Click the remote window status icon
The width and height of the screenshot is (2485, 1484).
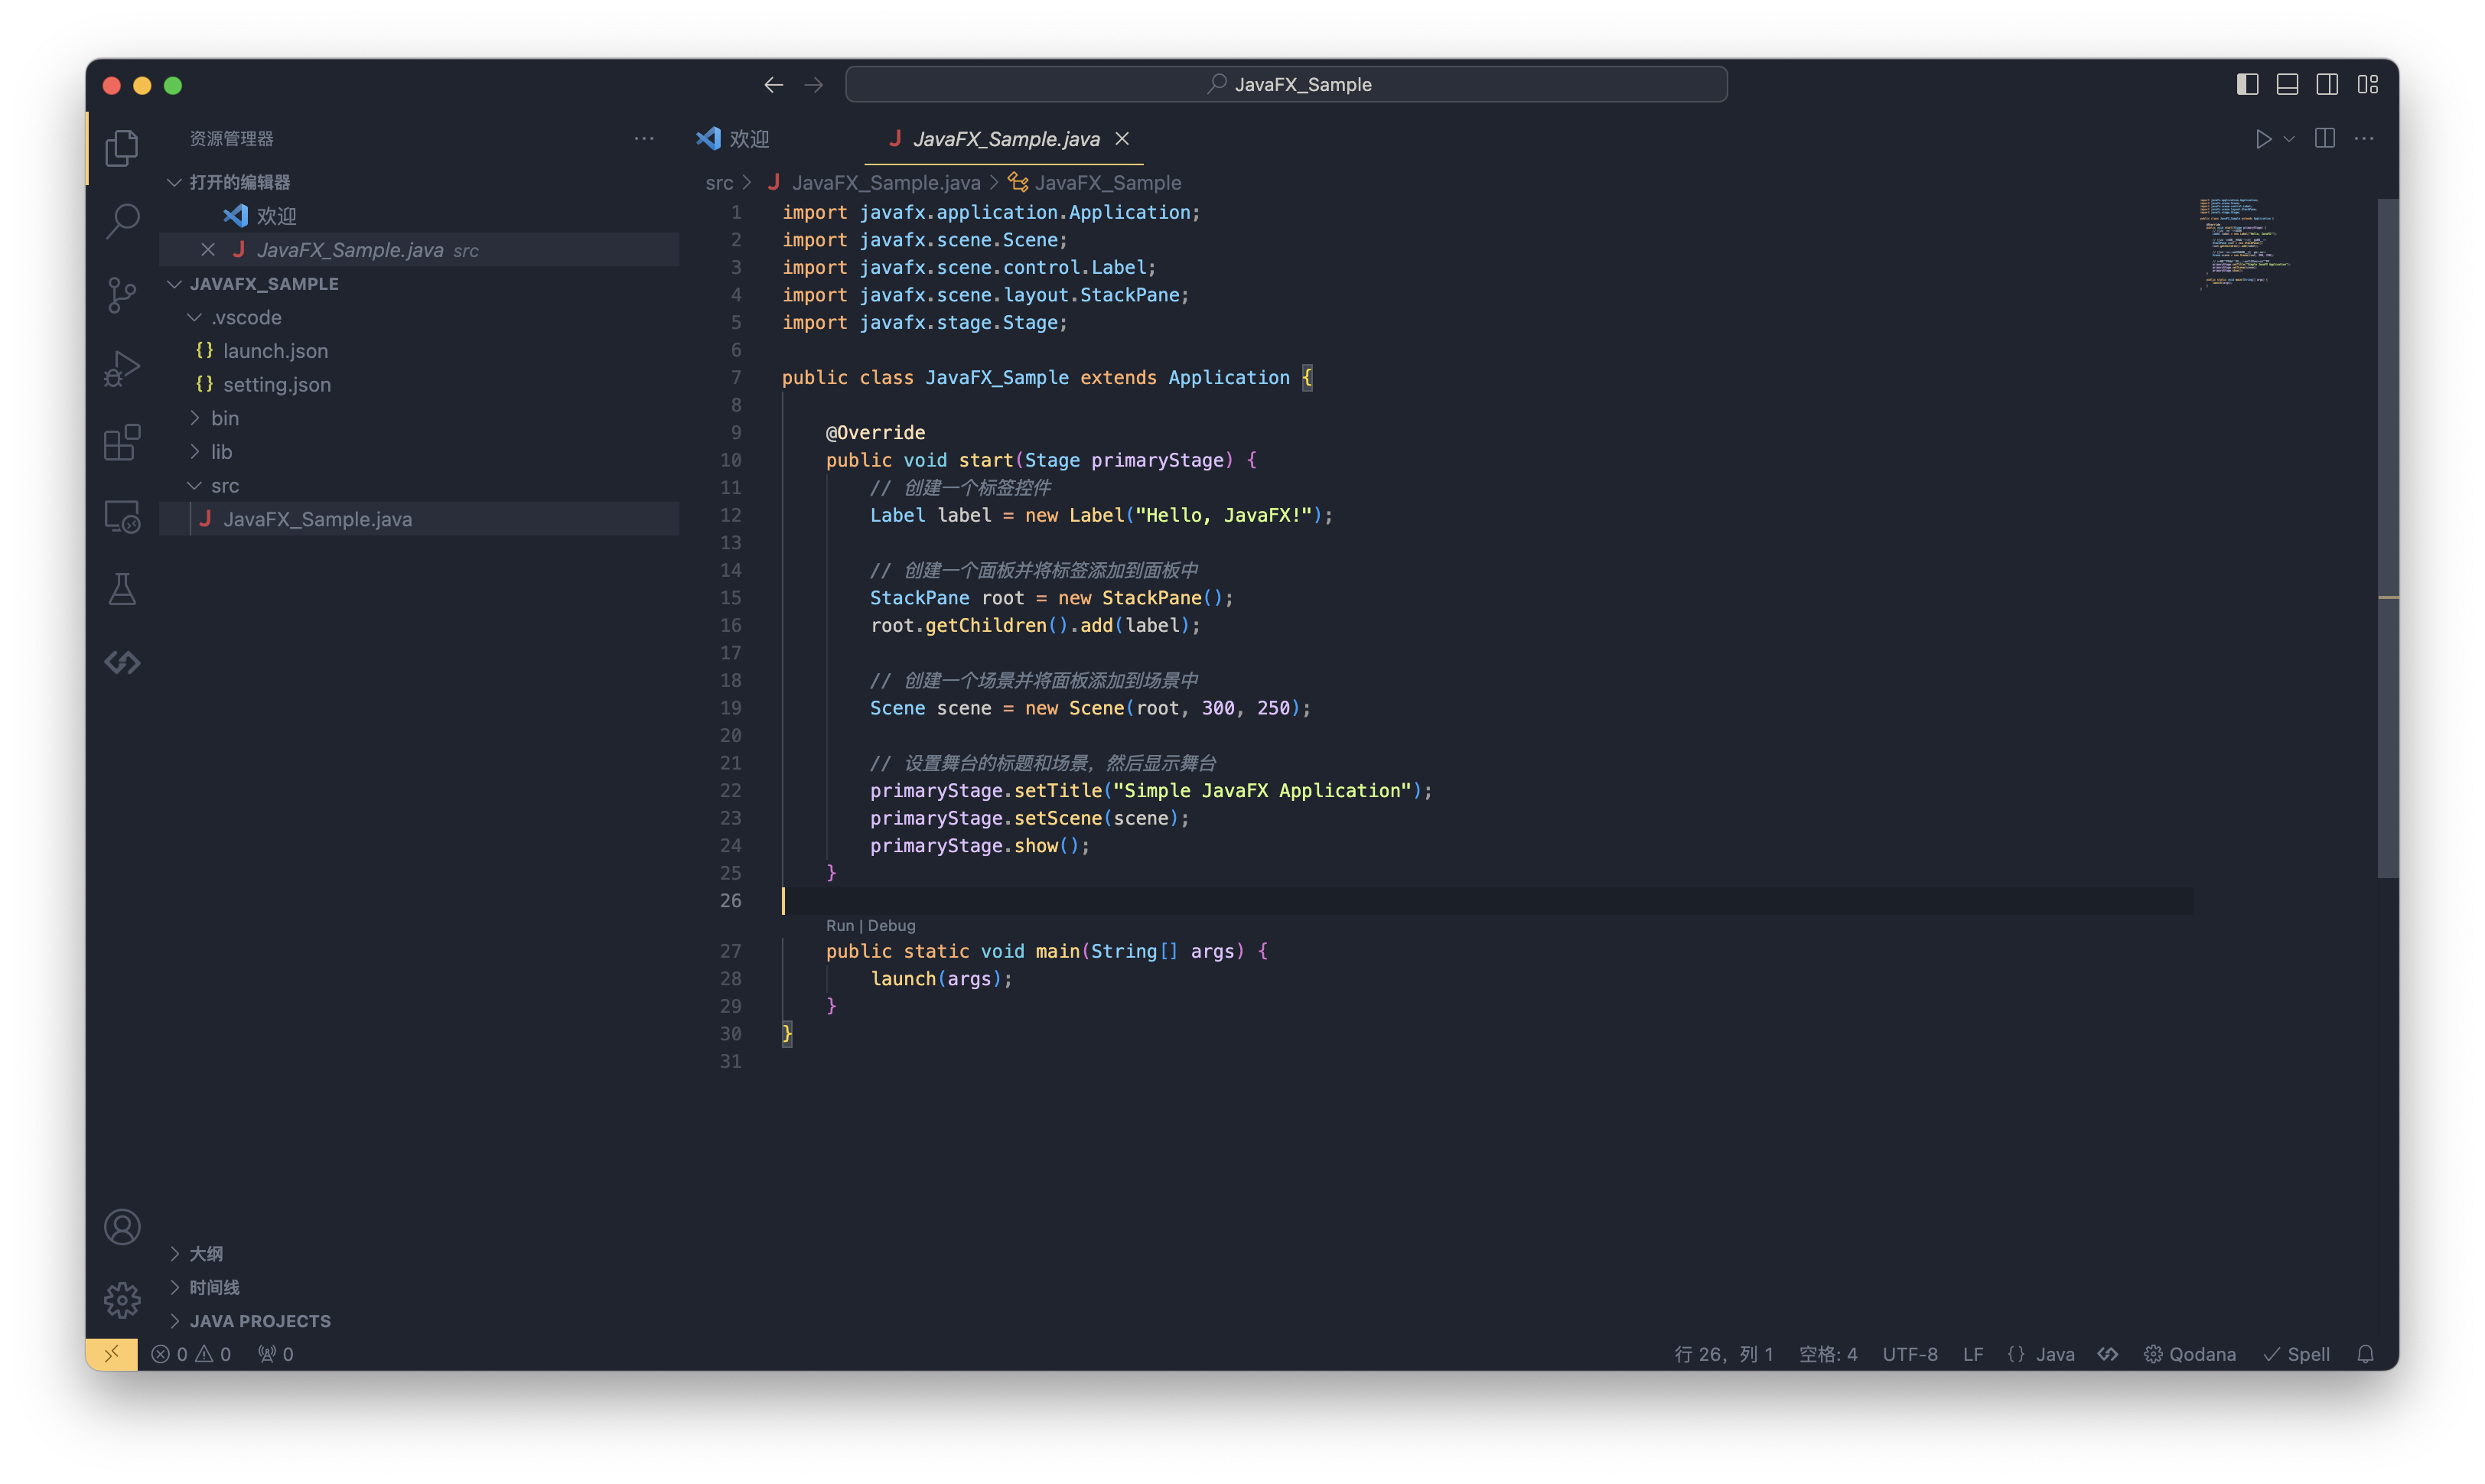112,1354
